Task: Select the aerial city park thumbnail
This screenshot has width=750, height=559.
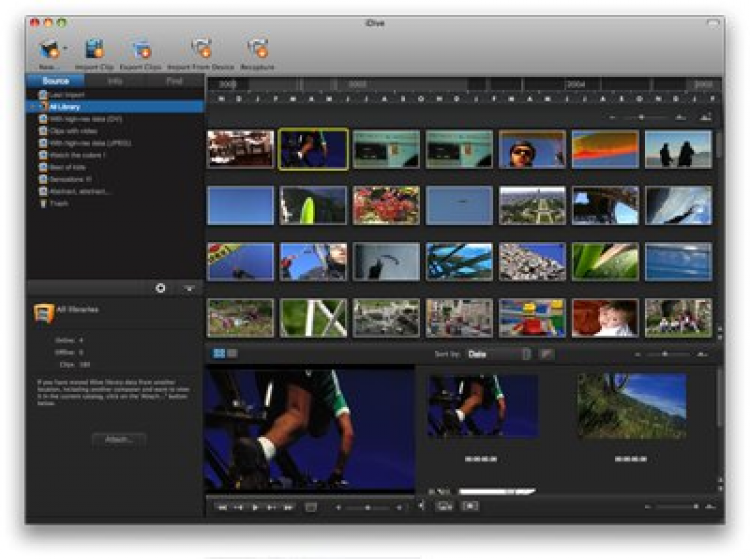Action: click(x=532, y=205)
